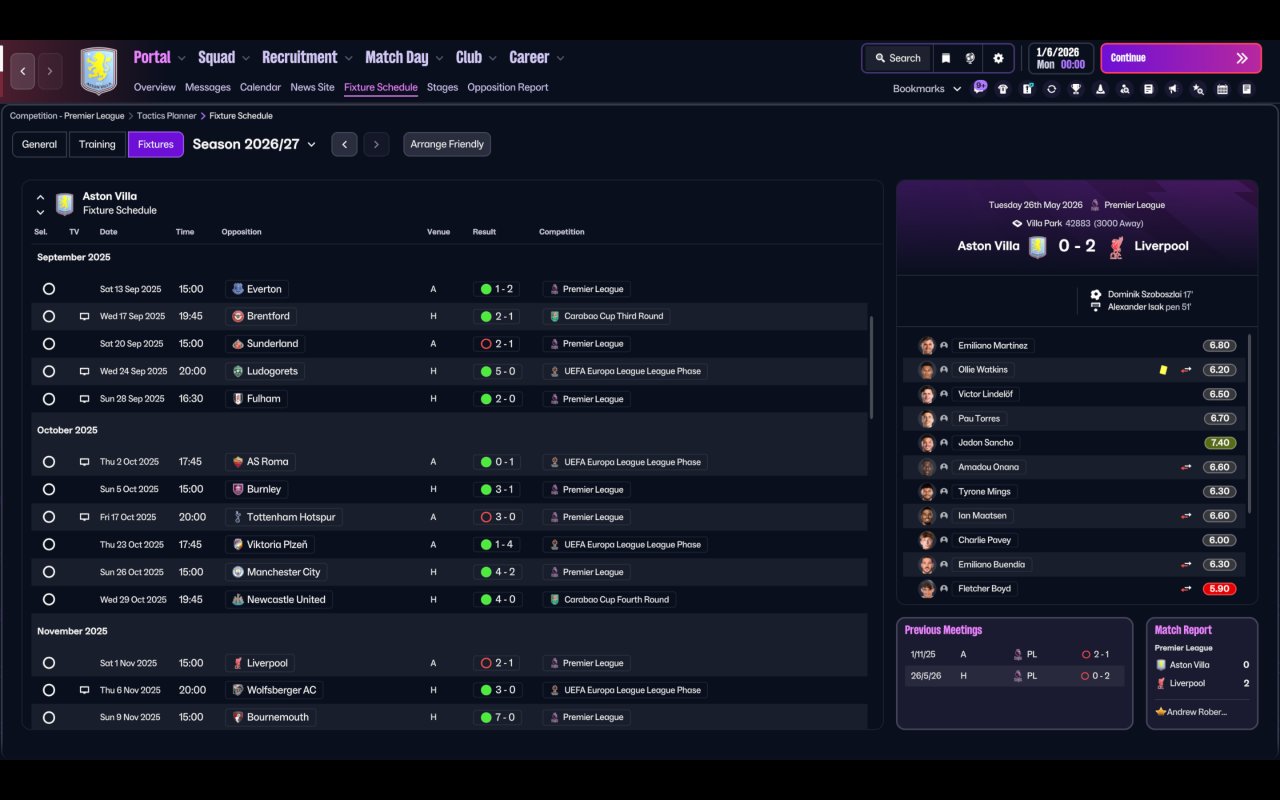1280x800 pixels.
Task: Click the Arrange Friendly button
Action: pyautogui.click(x=447, y=144)
